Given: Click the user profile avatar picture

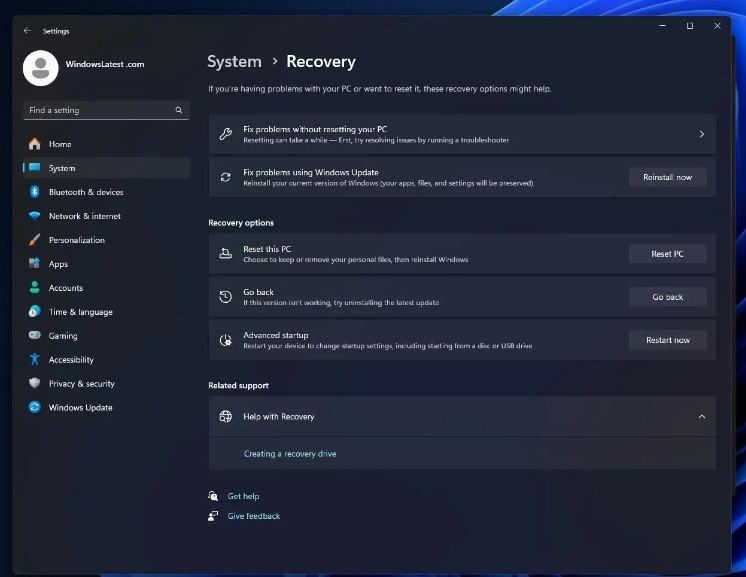Looking at the screenshot, I should coord(41,68).
